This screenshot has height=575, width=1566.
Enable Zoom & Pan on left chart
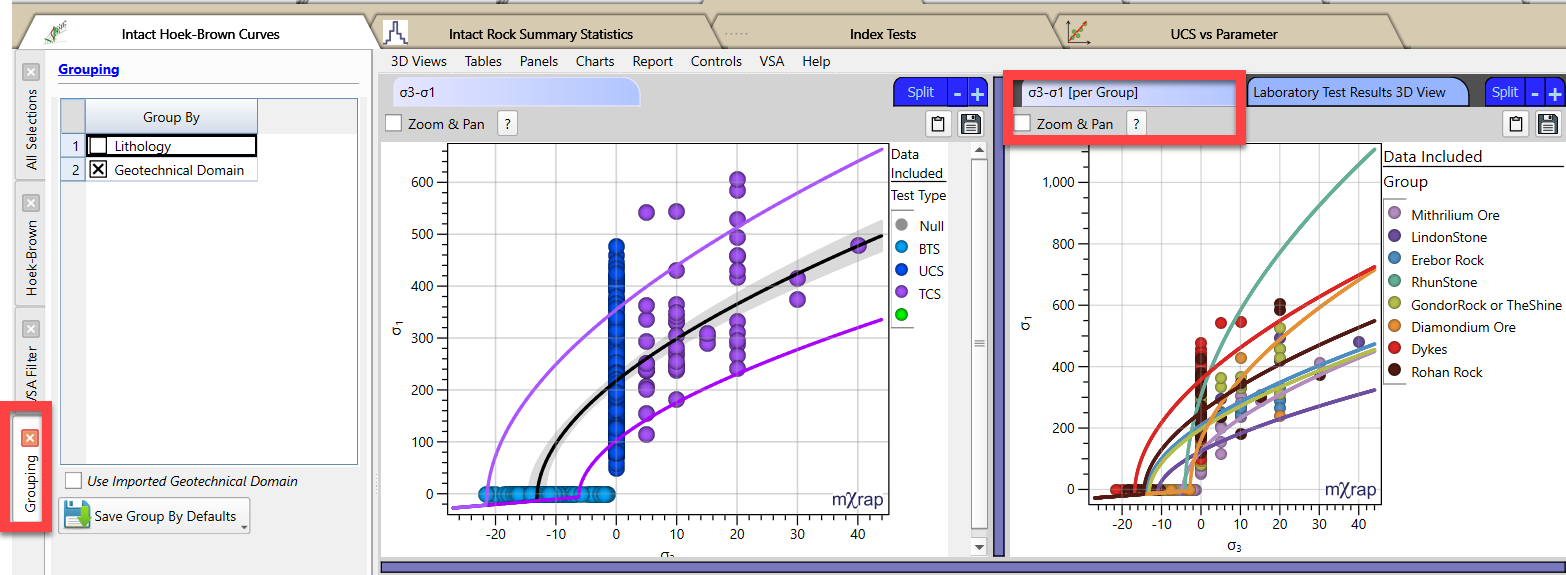[393, 123]
